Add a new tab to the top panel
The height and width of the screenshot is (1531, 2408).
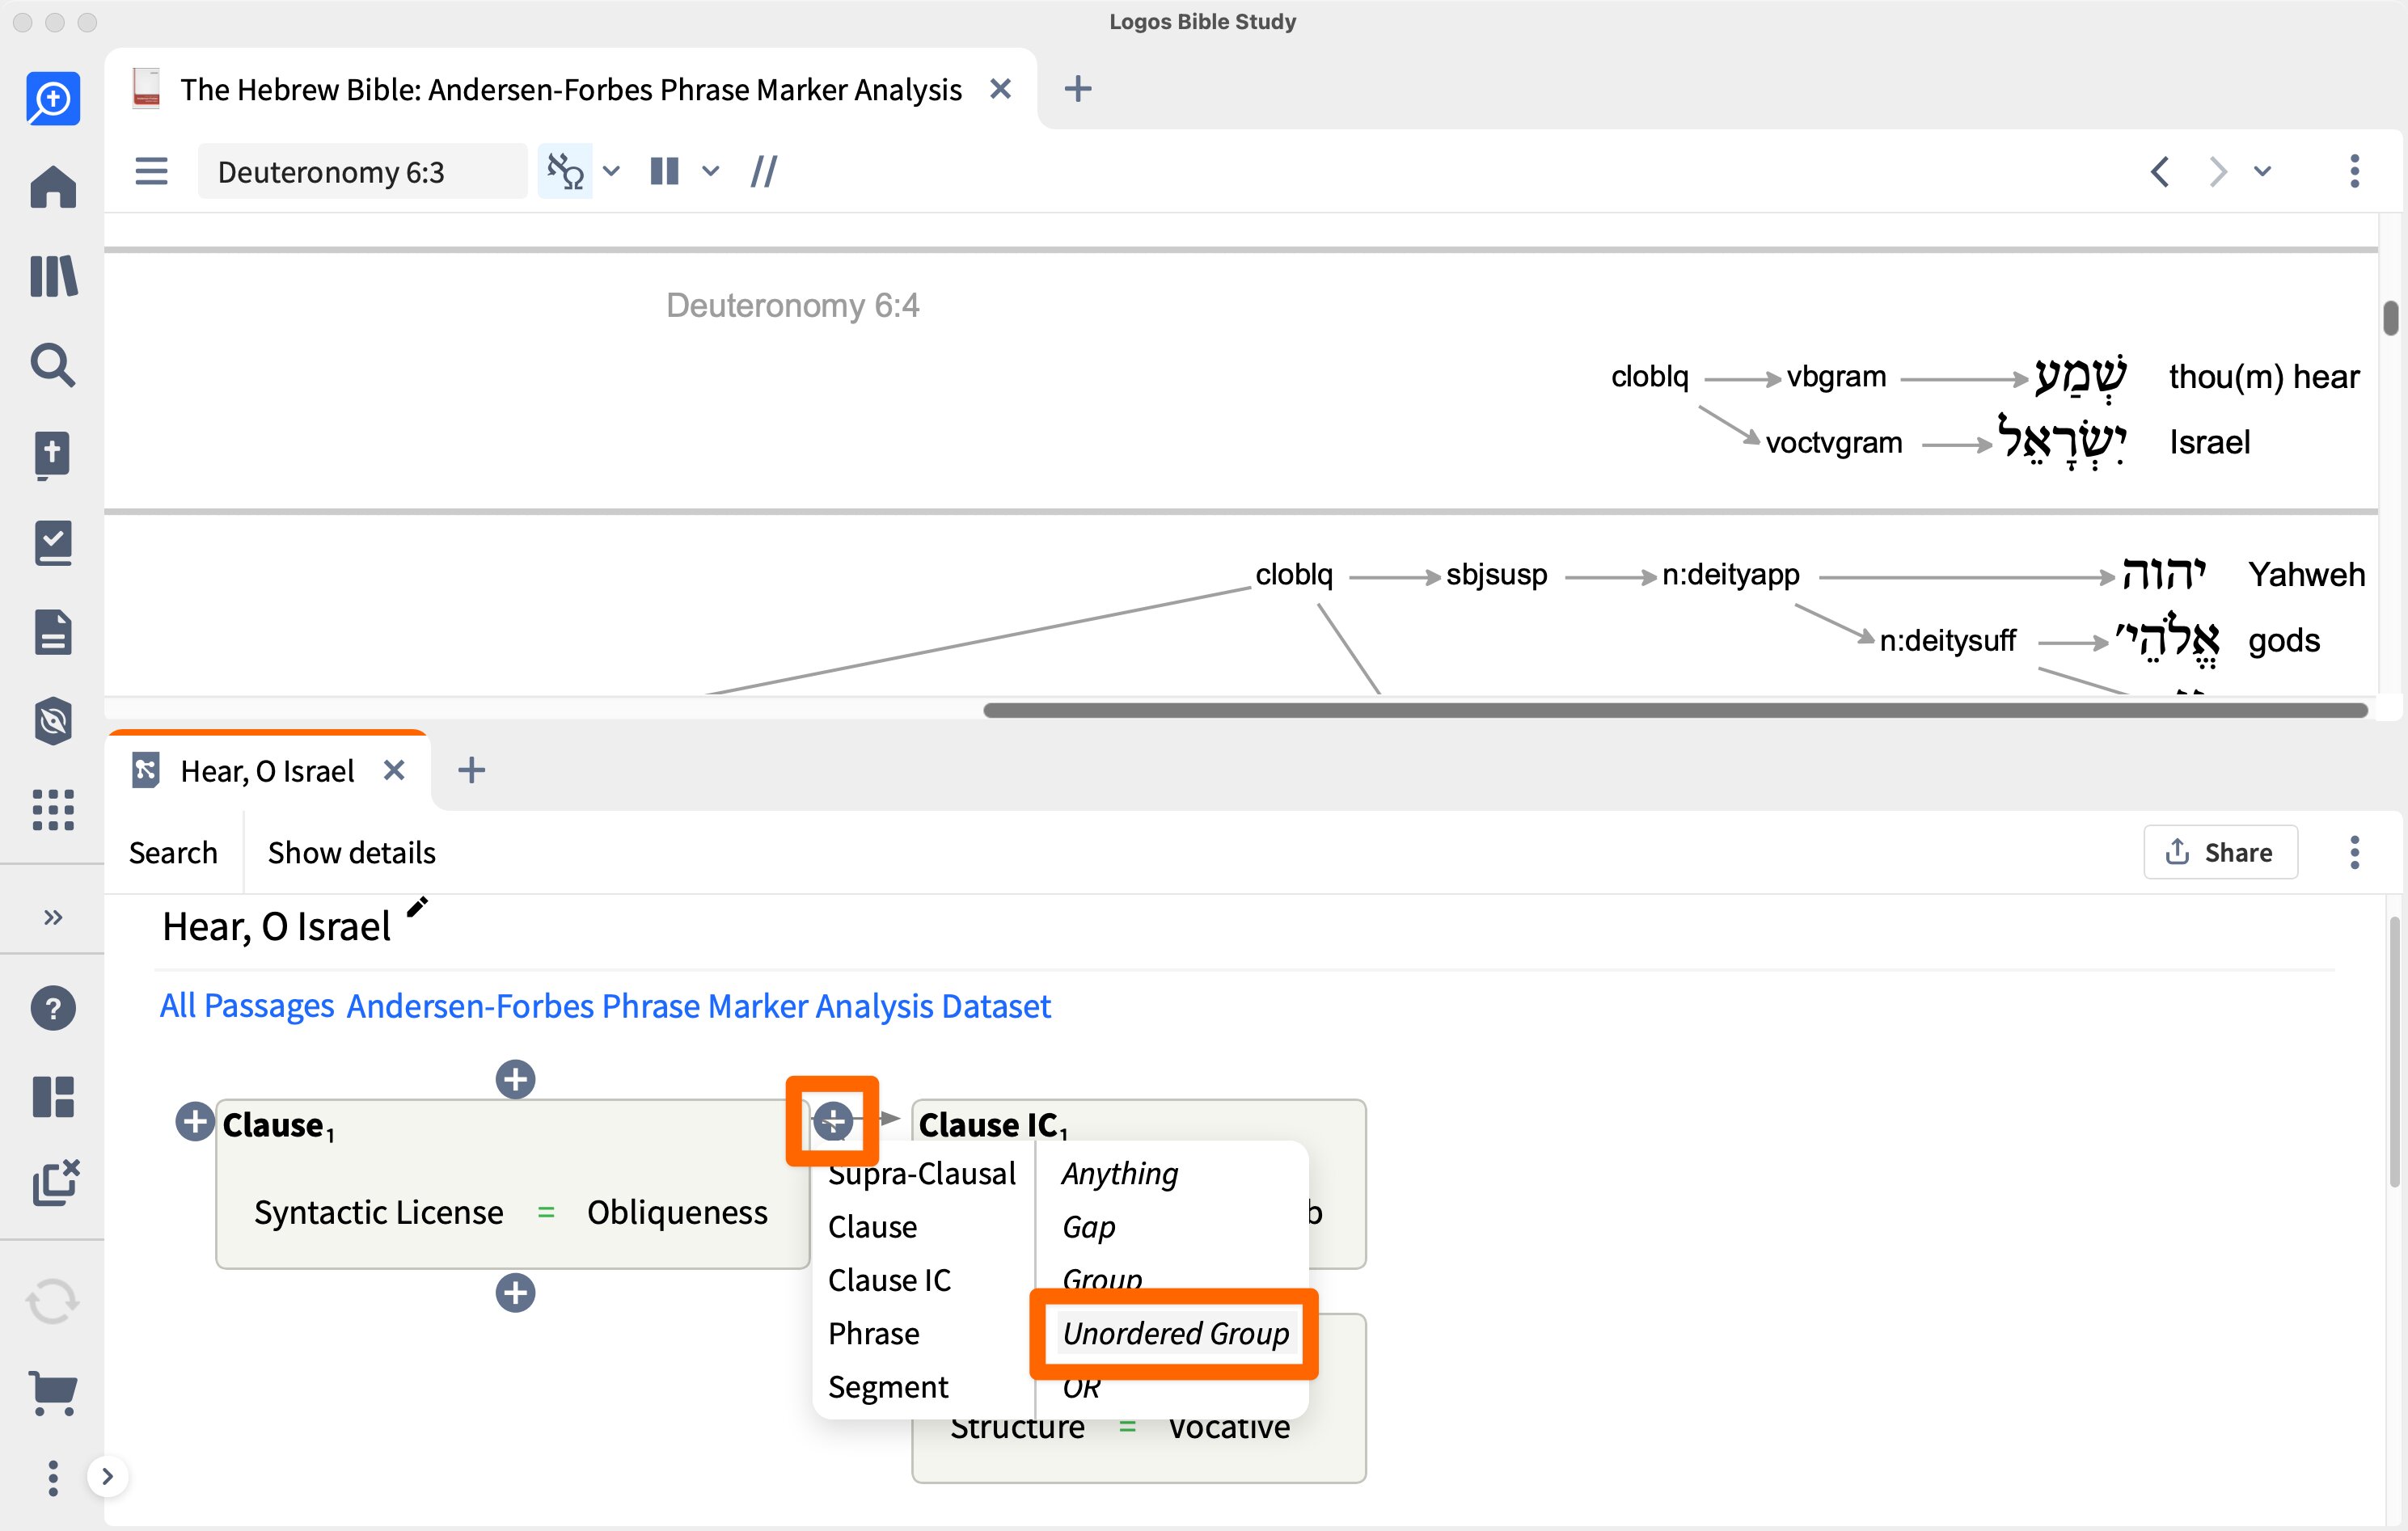[1077, 89]
